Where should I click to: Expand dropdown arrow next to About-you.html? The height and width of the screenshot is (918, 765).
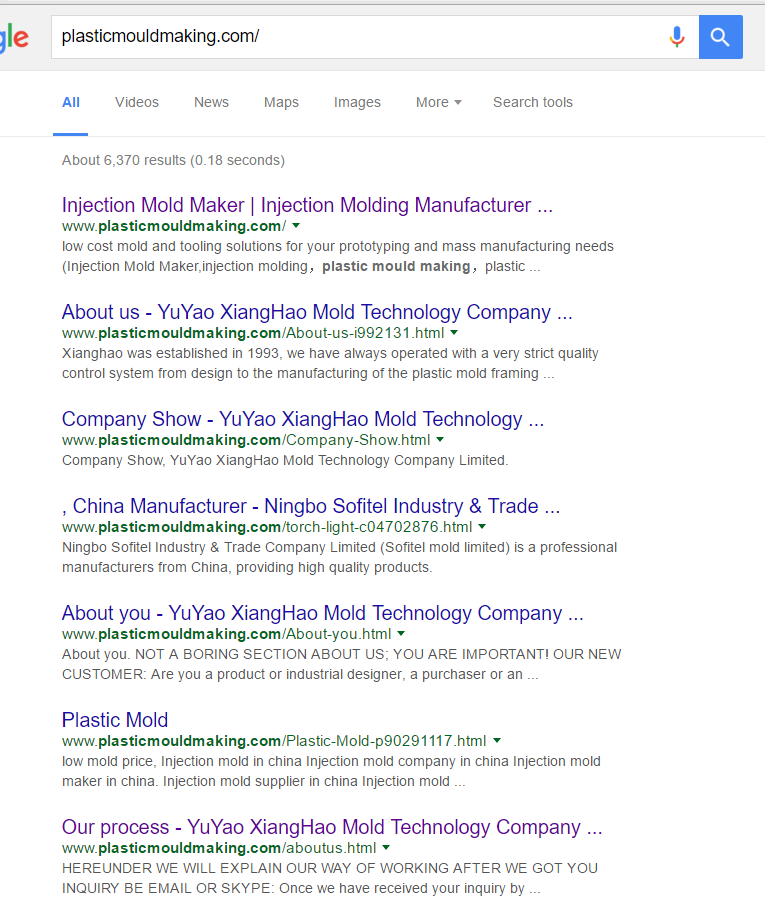pos(401,633)
